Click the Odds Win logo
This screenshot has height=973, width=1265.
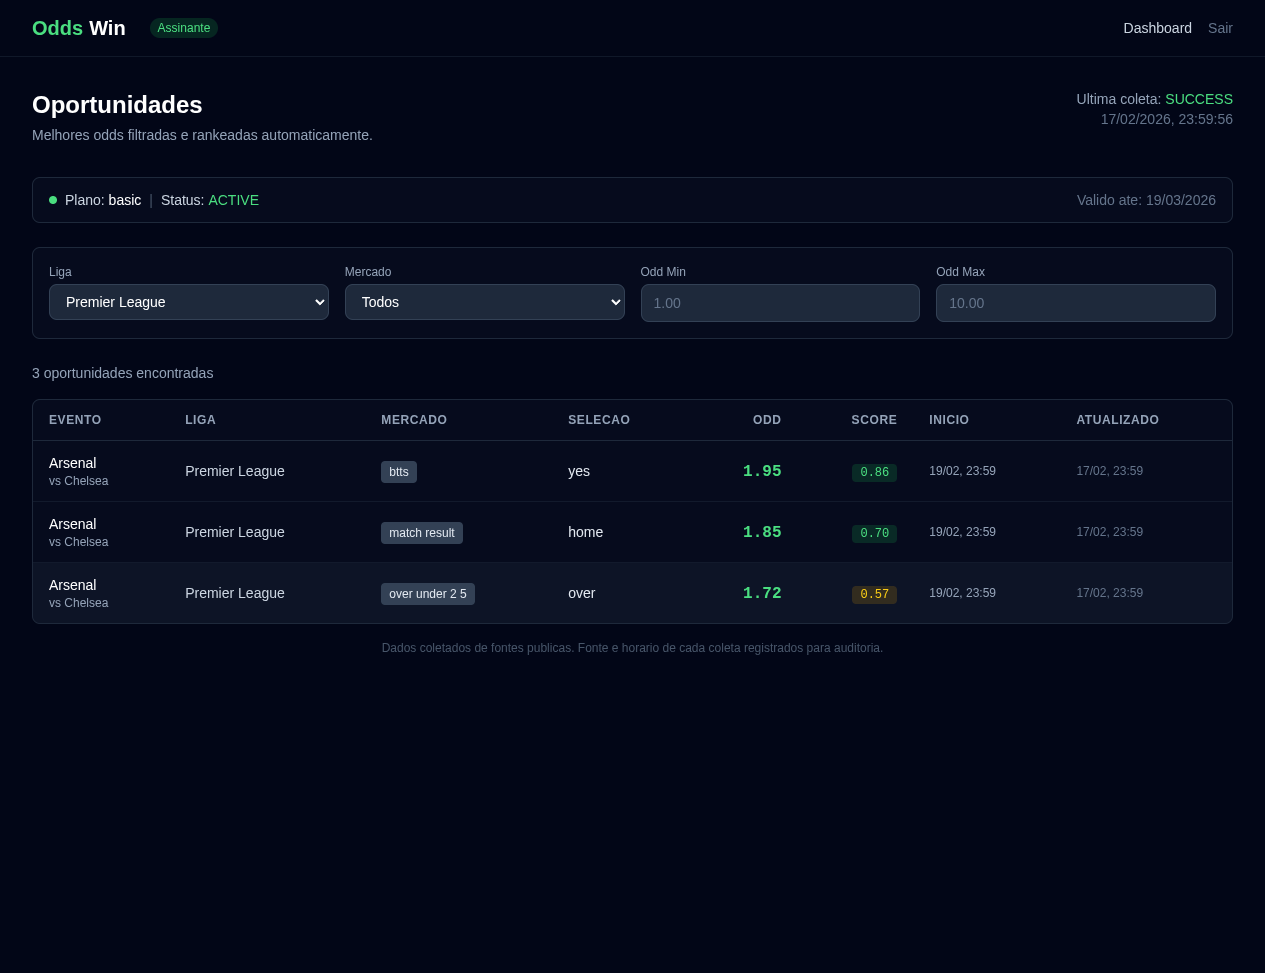coord(78,28)
